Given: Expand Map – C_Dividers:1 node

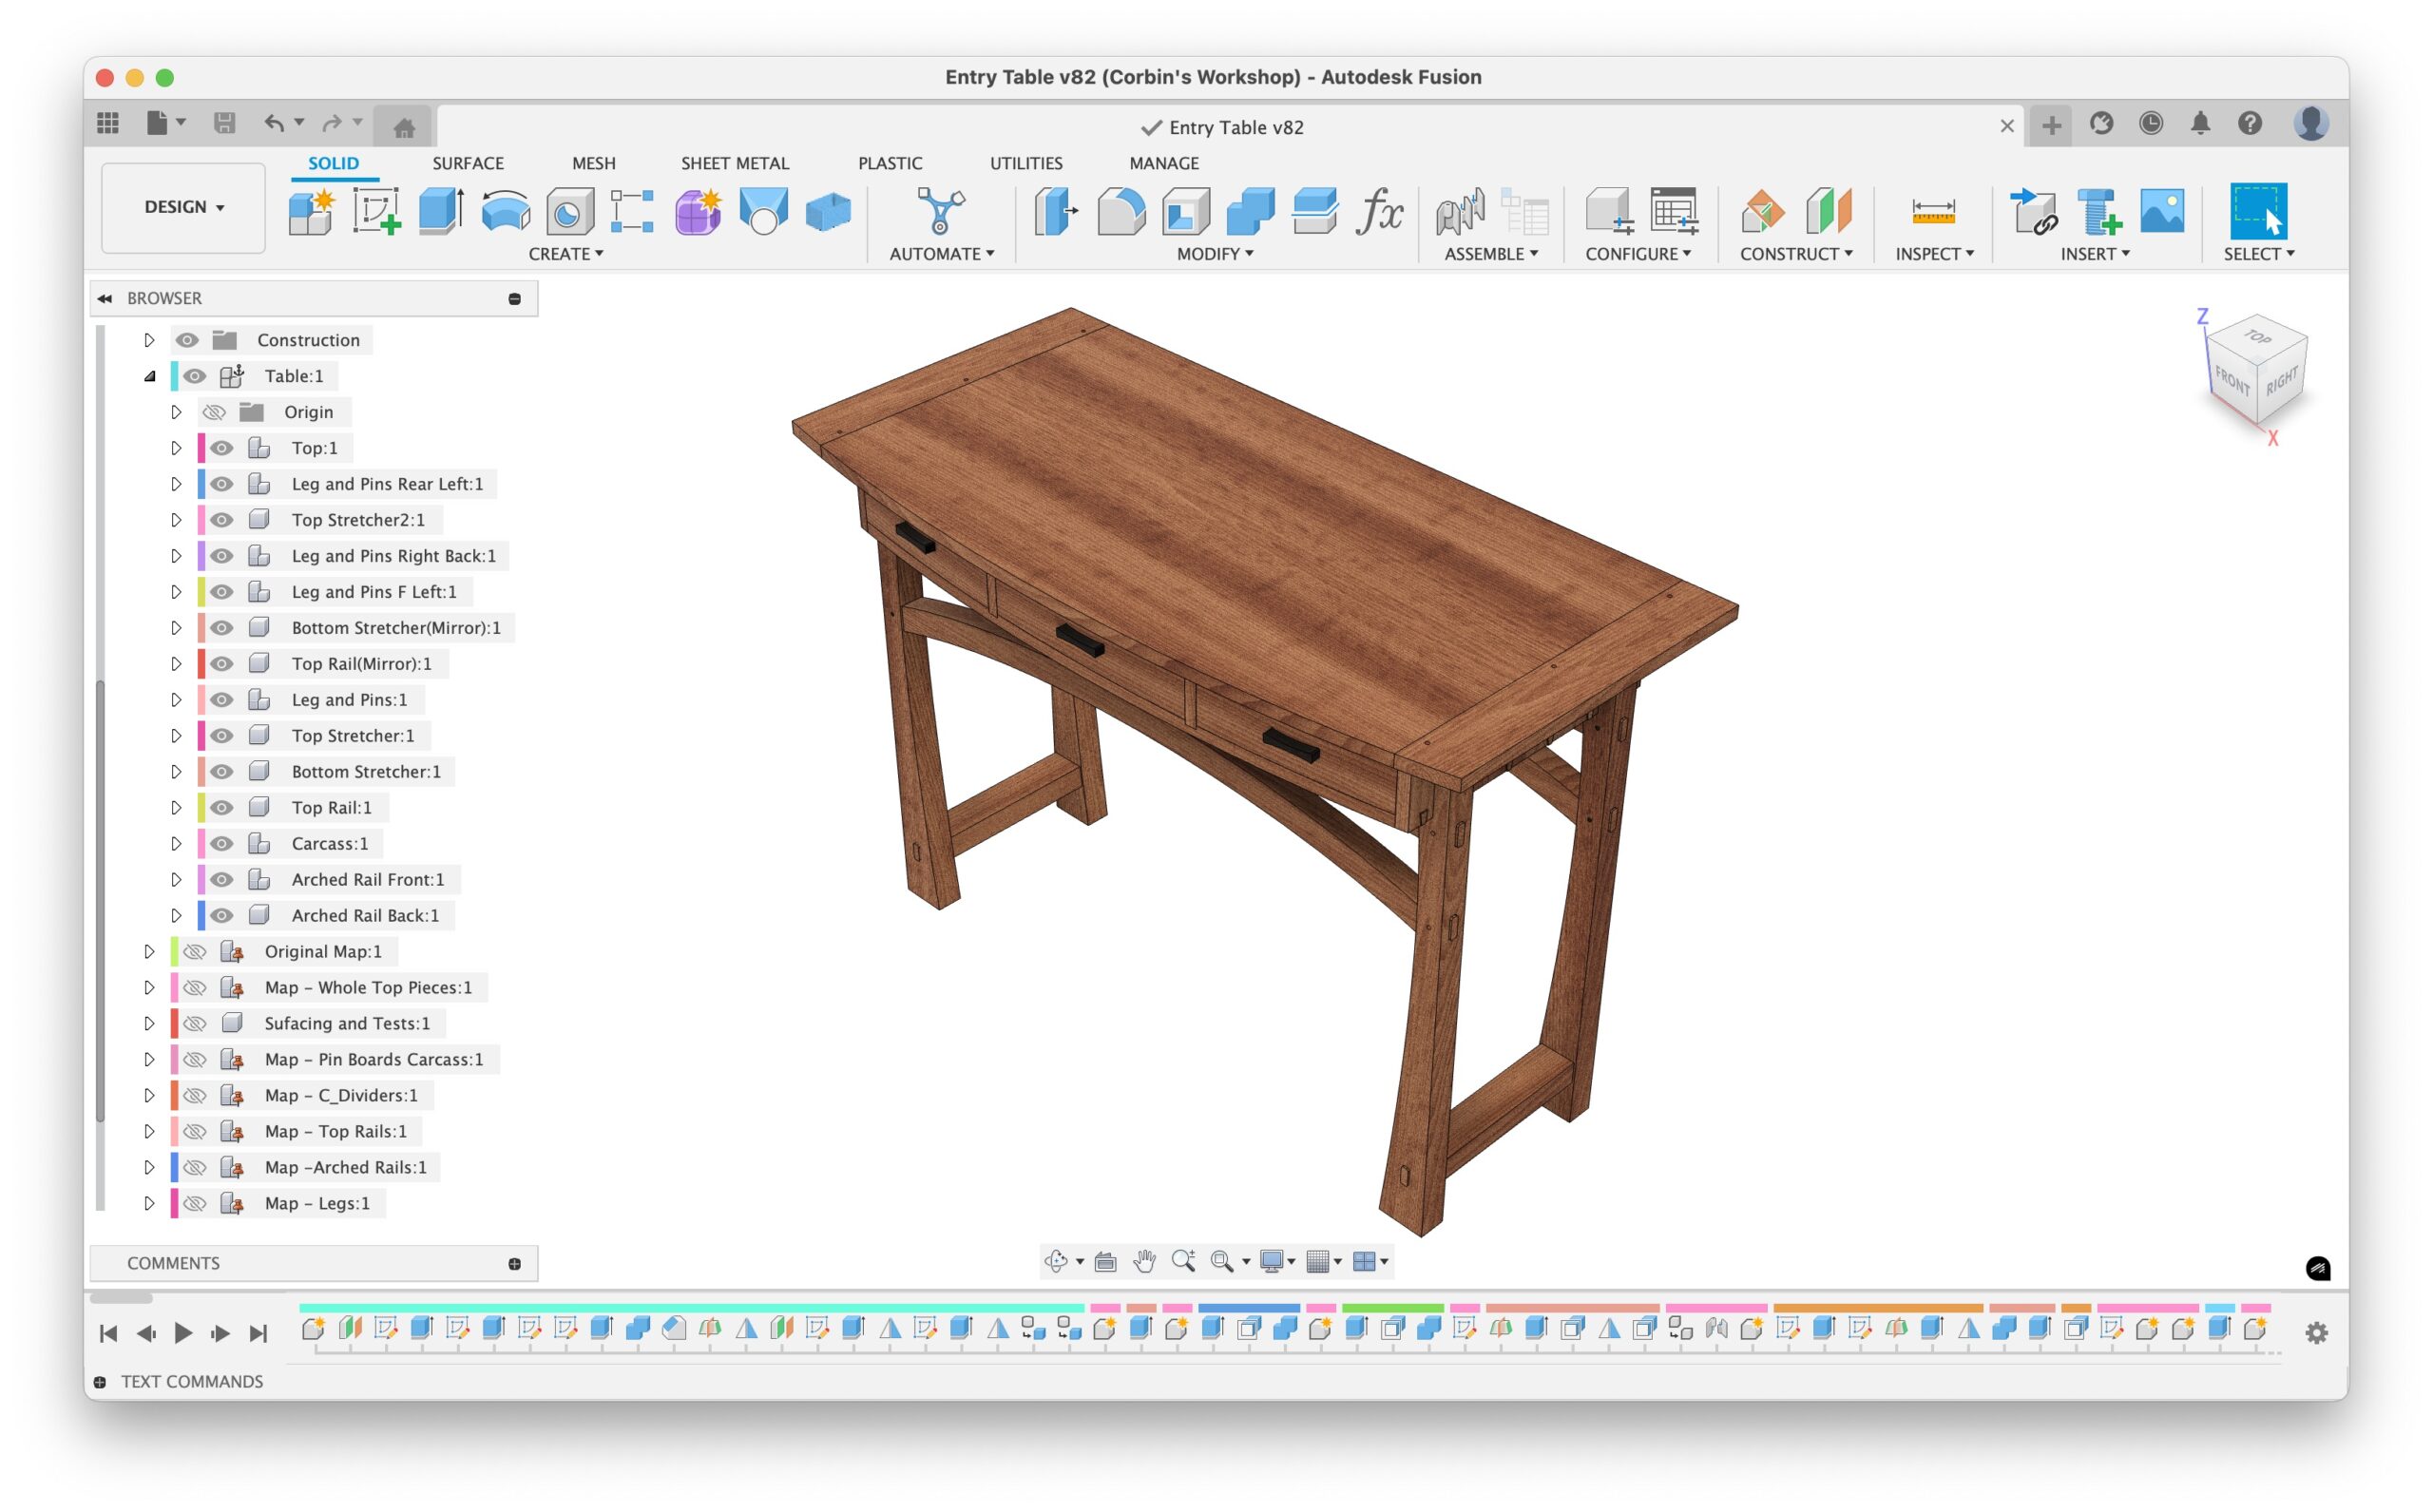Looking at the screenshot, I should (150, 1096).
